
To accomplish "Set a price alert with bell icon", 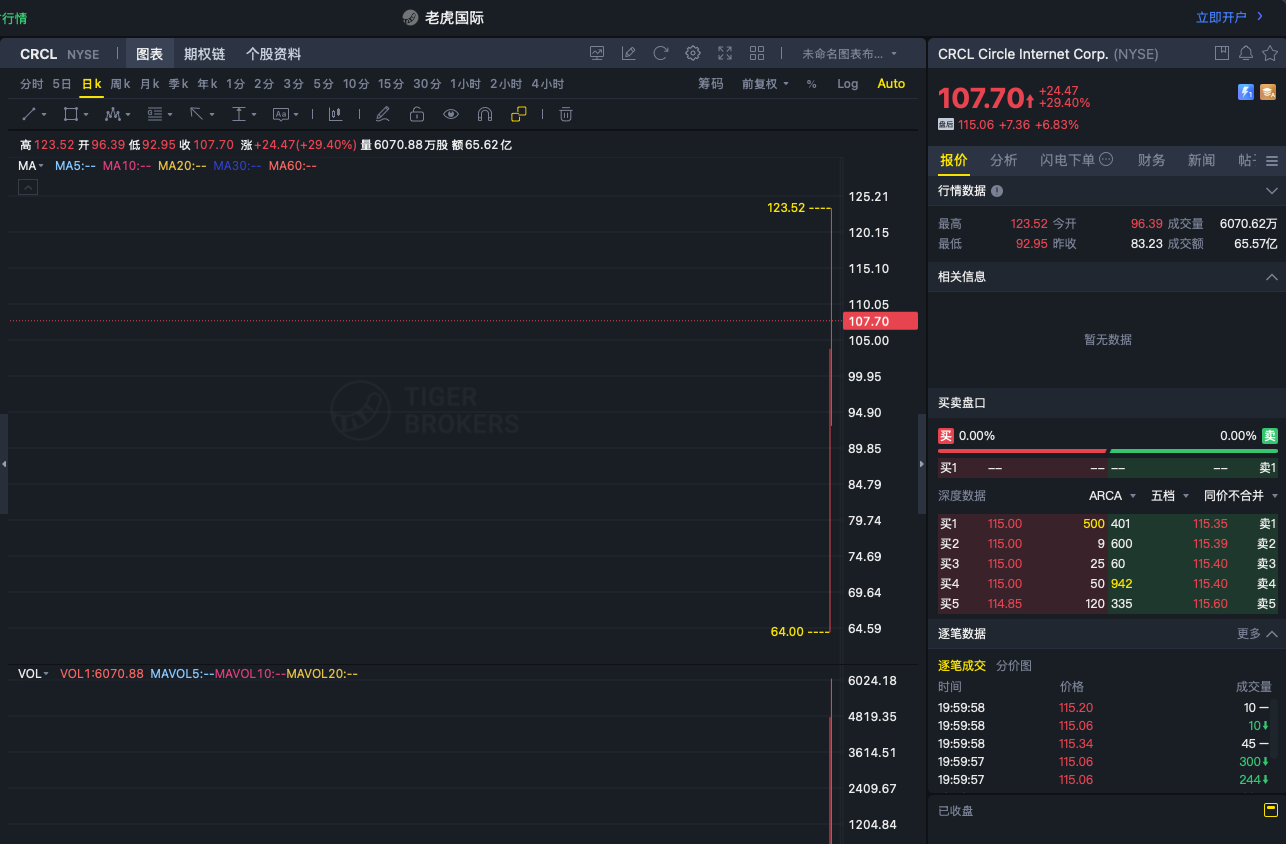I will coord(1245,53).
